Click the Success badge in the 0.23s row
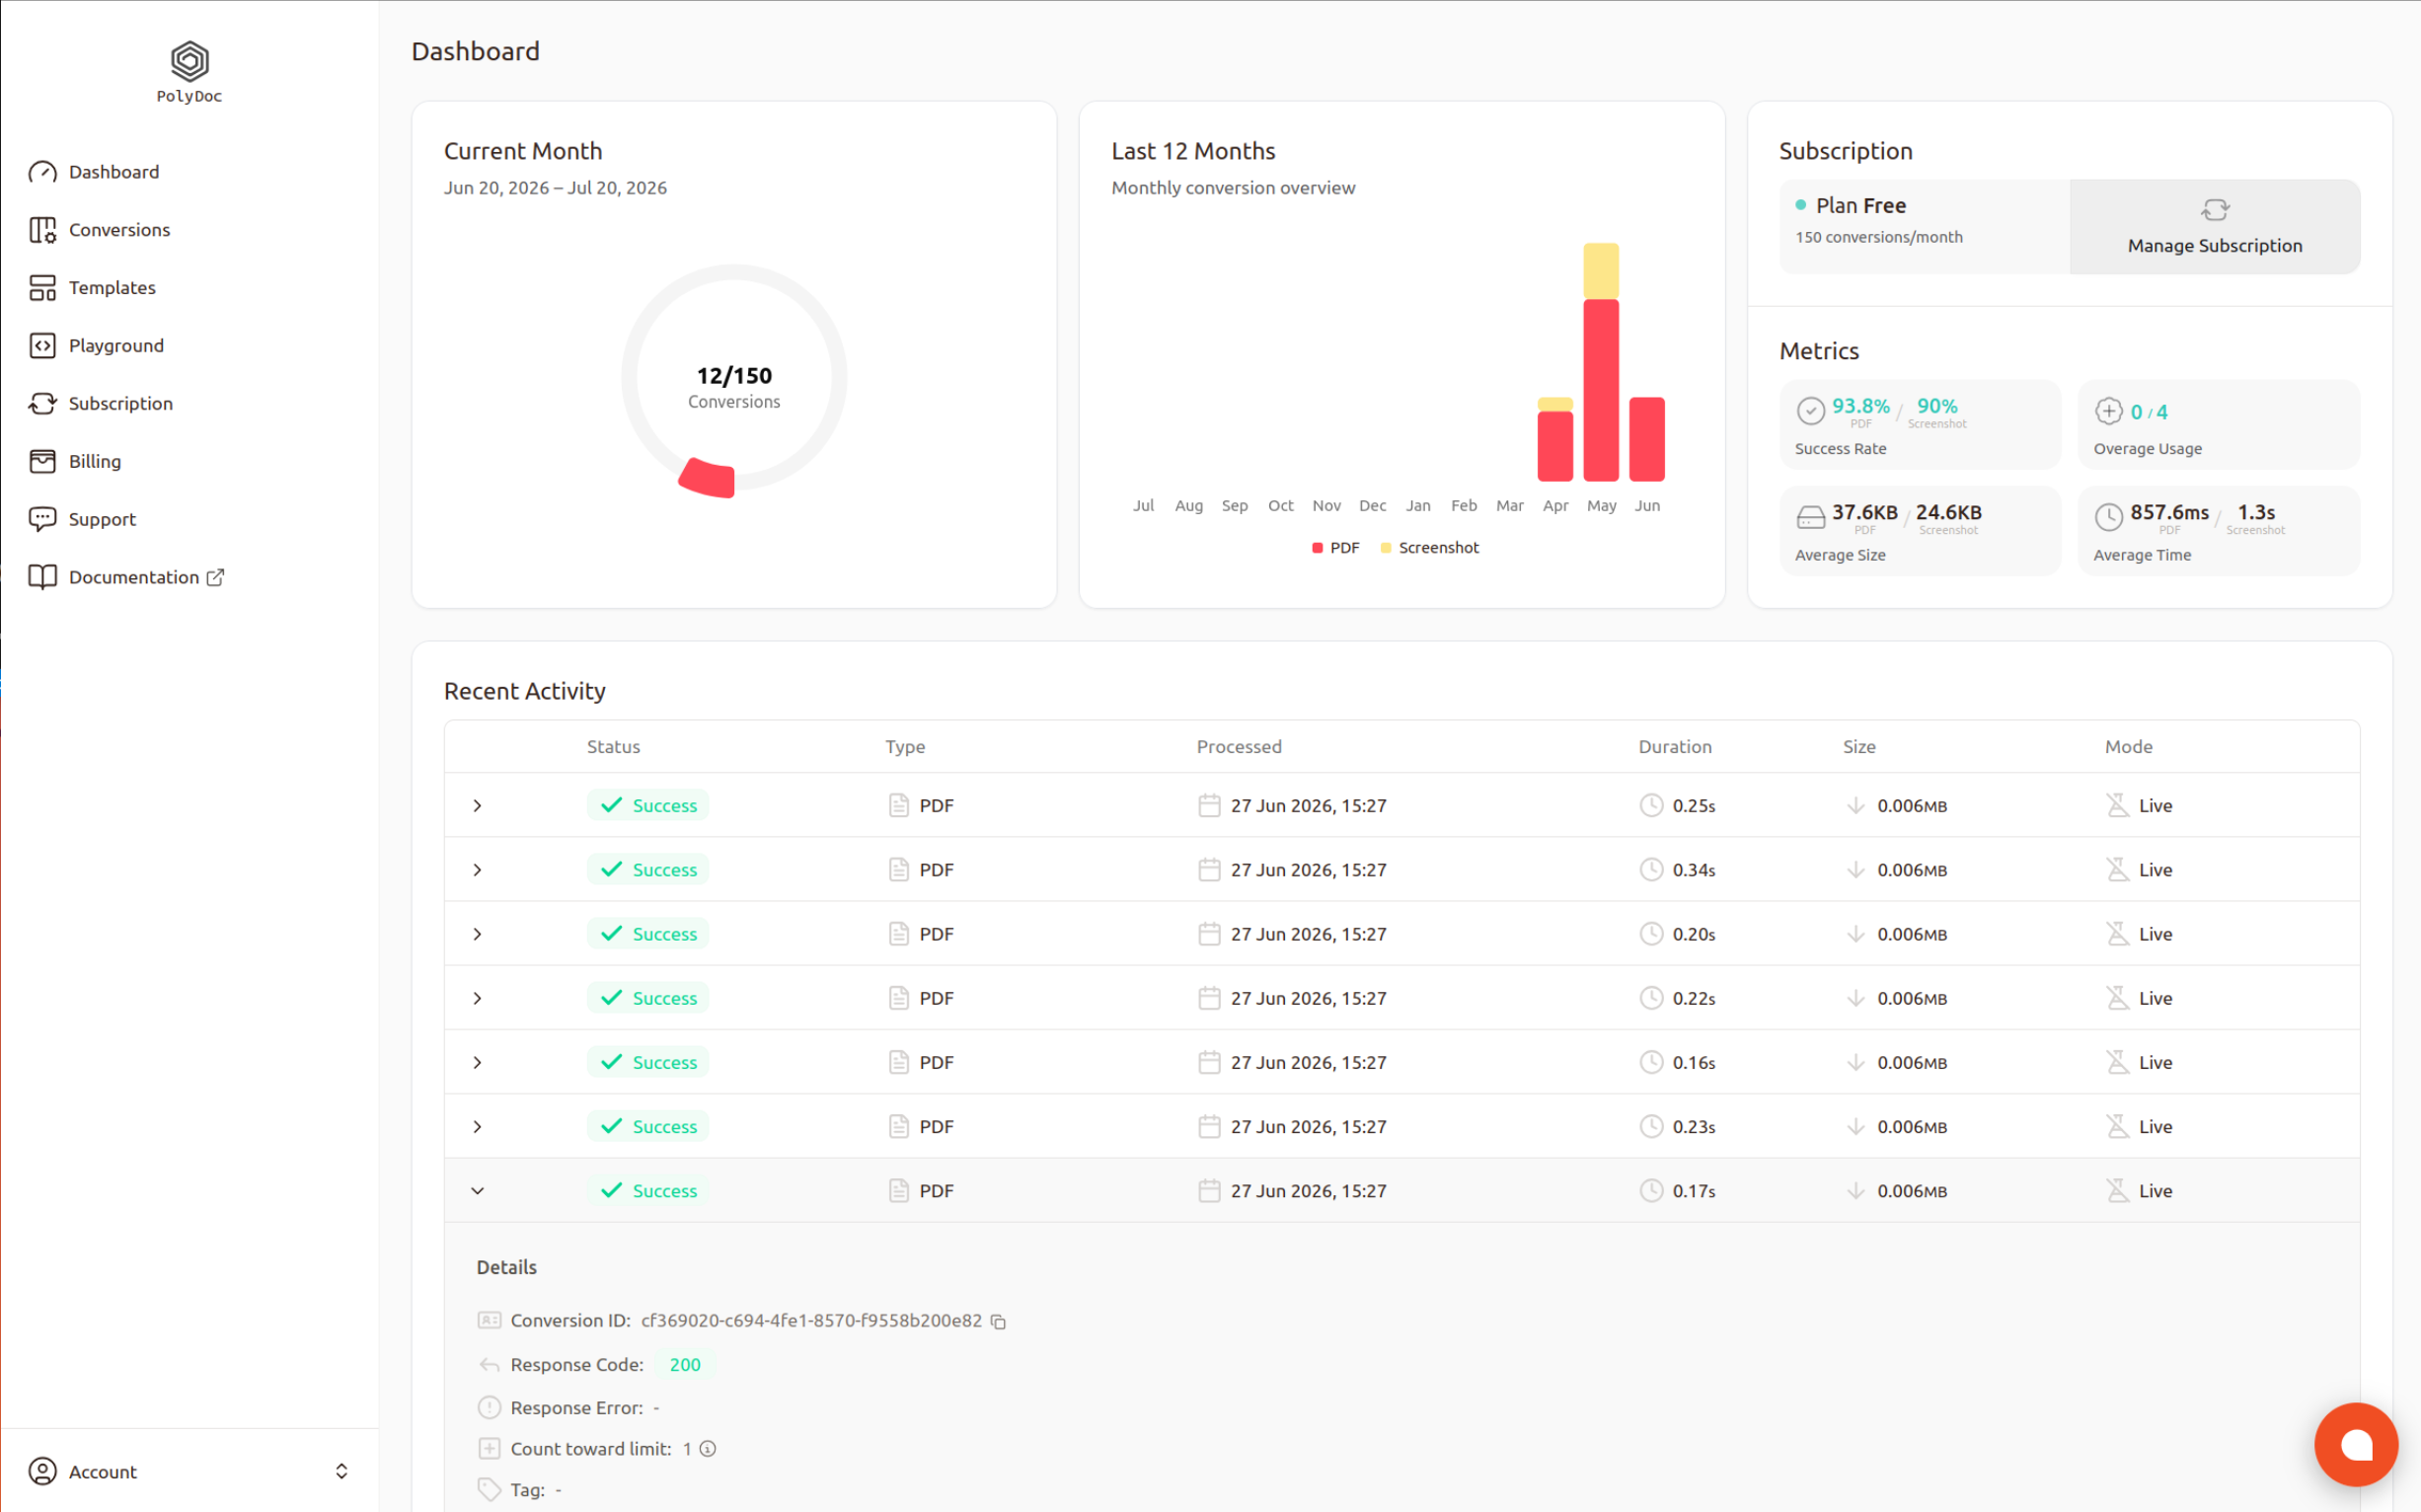The height and width of the screenshot is (1512, 2421). pos(648,1127)
